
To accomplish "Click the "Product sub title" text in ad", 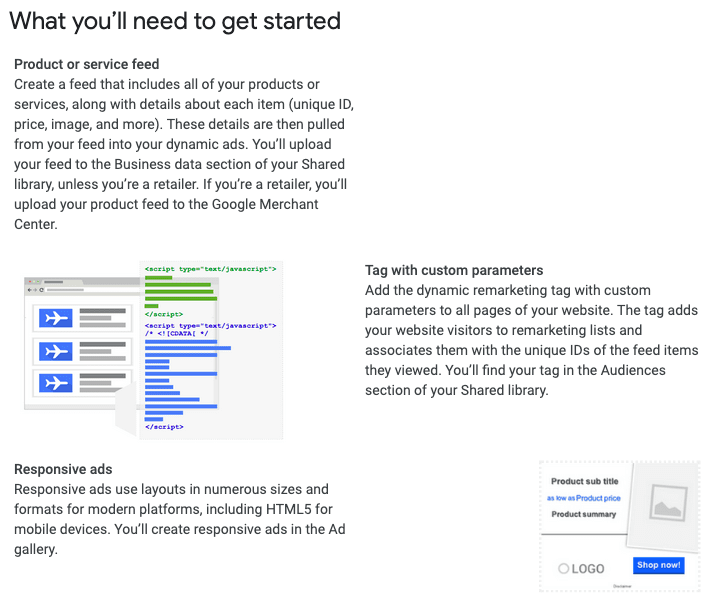I will [x=585, y=481].
